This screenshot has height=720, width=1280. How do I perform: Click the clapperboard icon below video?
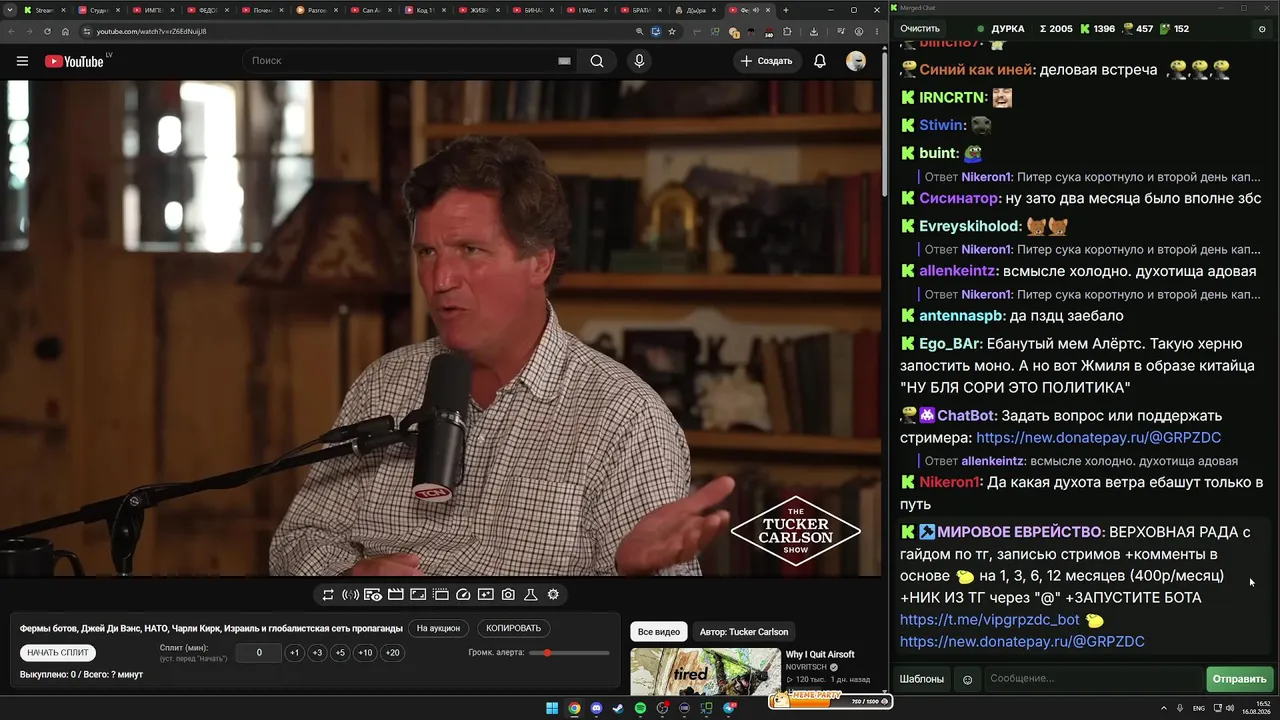(x=395, y=595)
